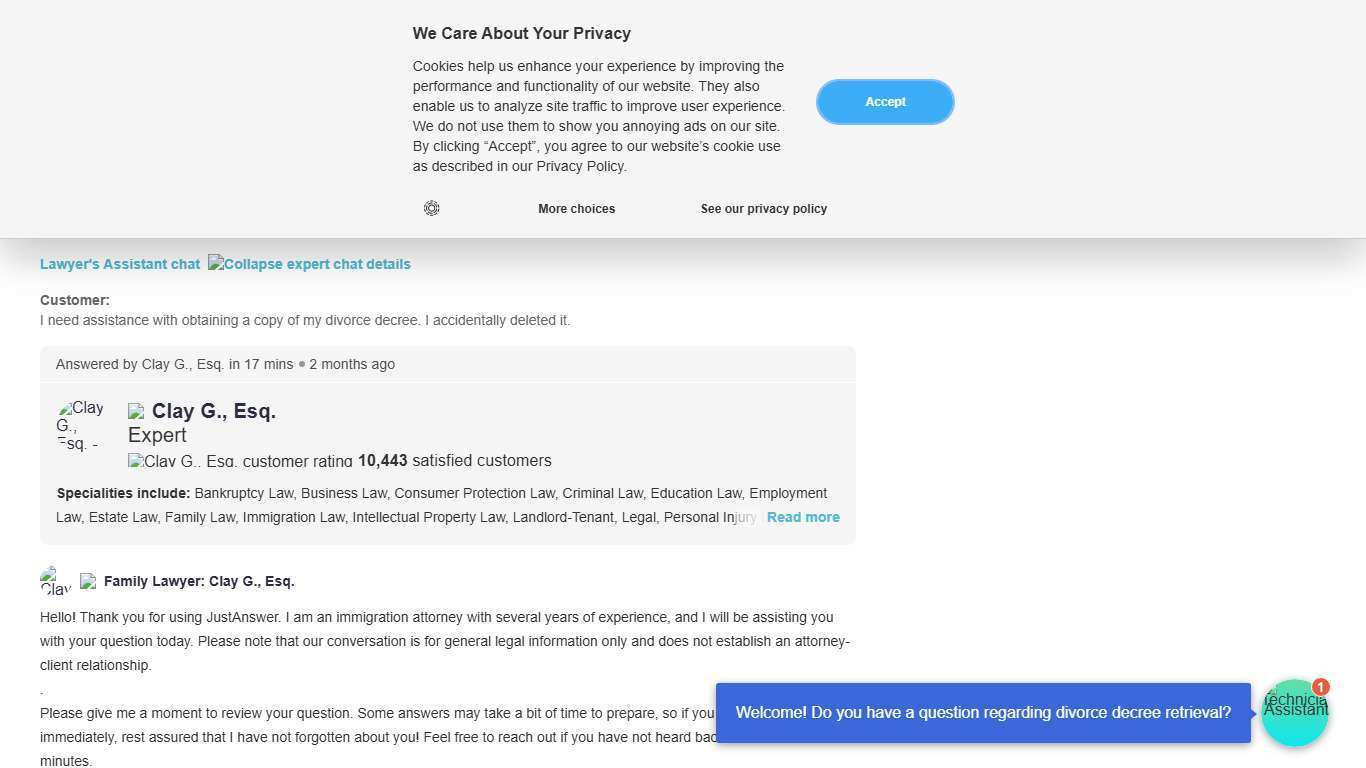Open the Clay G., Esq. expert name heading
Screen dimensions: 1366x768
(214, 411)
